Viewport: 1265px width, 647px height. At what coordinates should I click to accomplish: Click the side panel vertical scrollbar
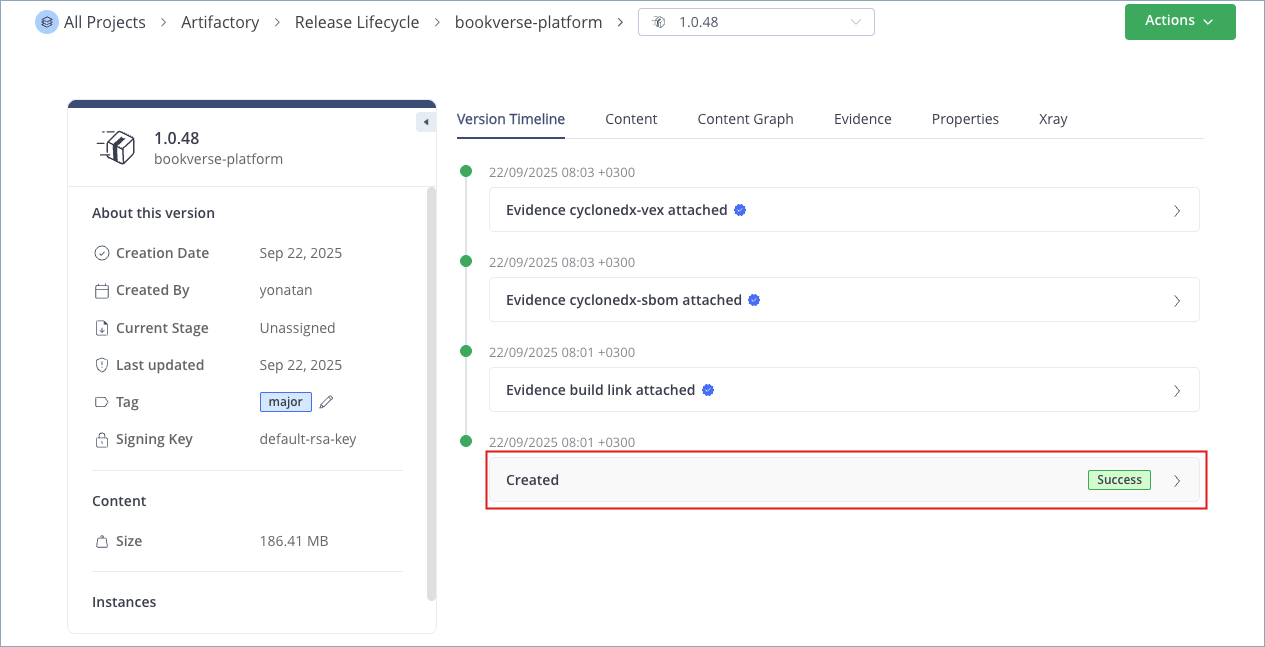pyautogui.click(x=431, y=393)
